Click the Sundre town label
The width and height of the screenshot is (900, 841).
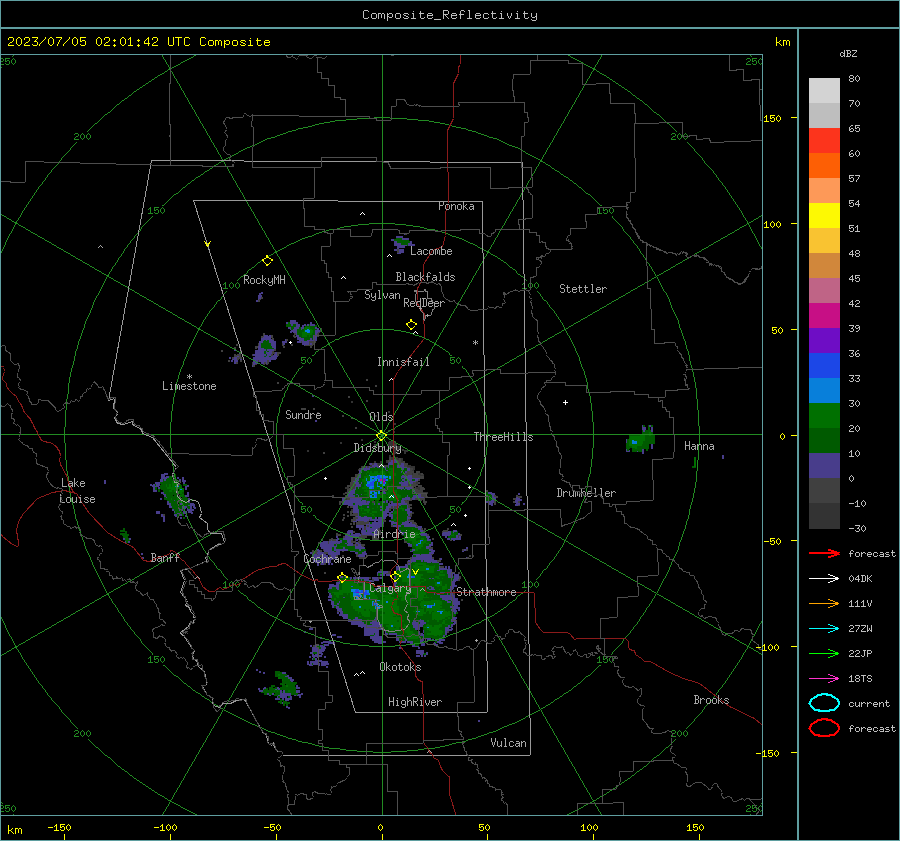point(303,414)
